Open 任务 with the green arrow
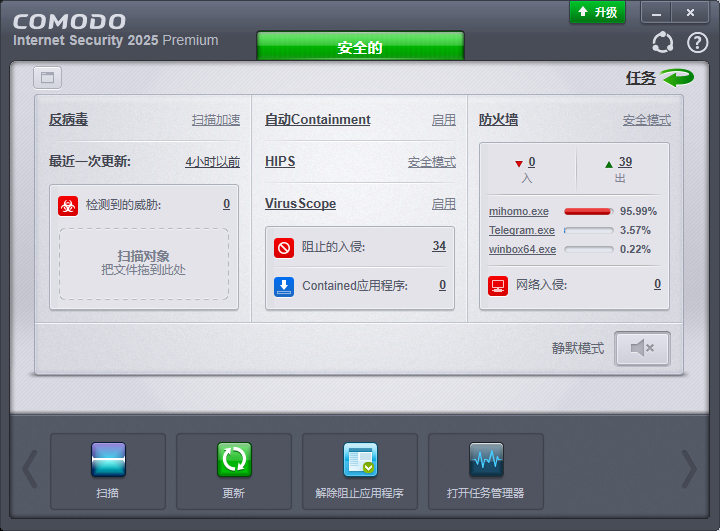Screen dimensions: 720x531 click(x=659, y=78)
